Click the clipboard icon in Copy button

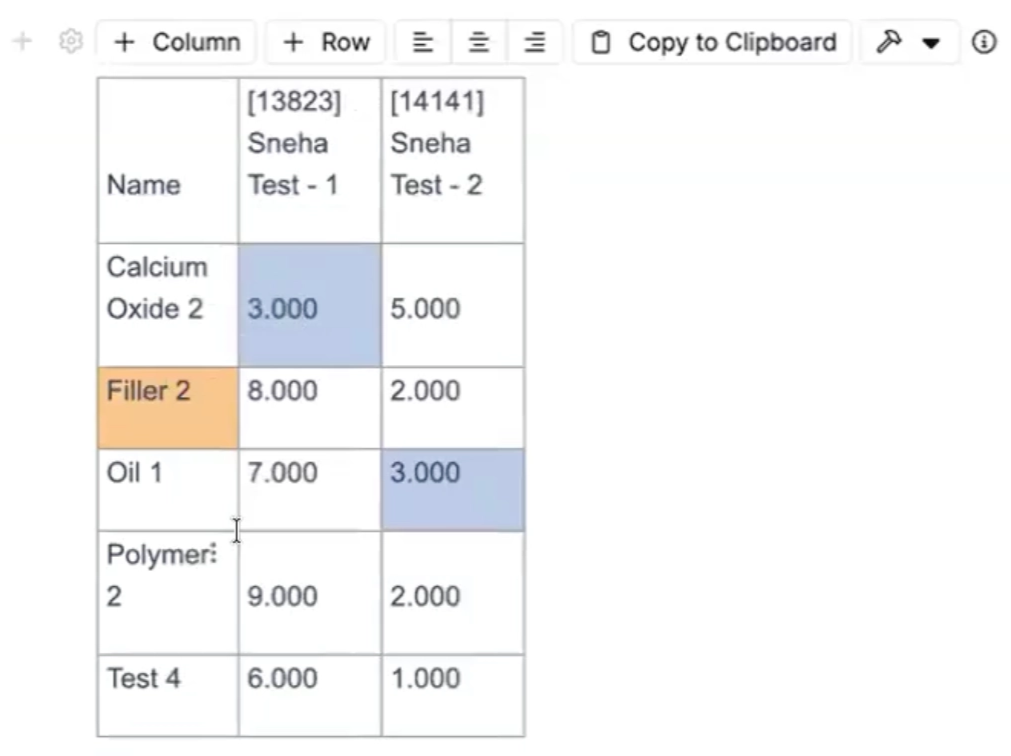click(x=601, y=43)
